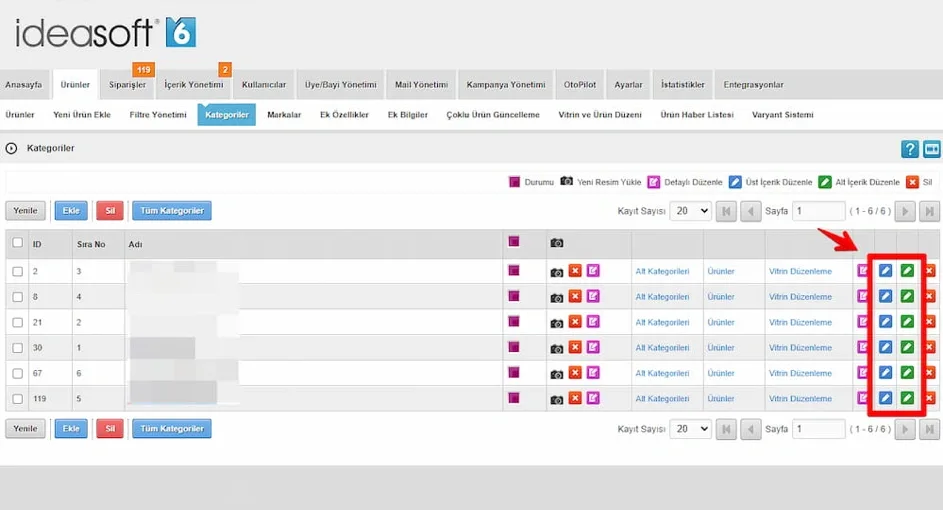Click the blue screen icon beside help
The width and height of the screenshot is (943, 510).
932,149
